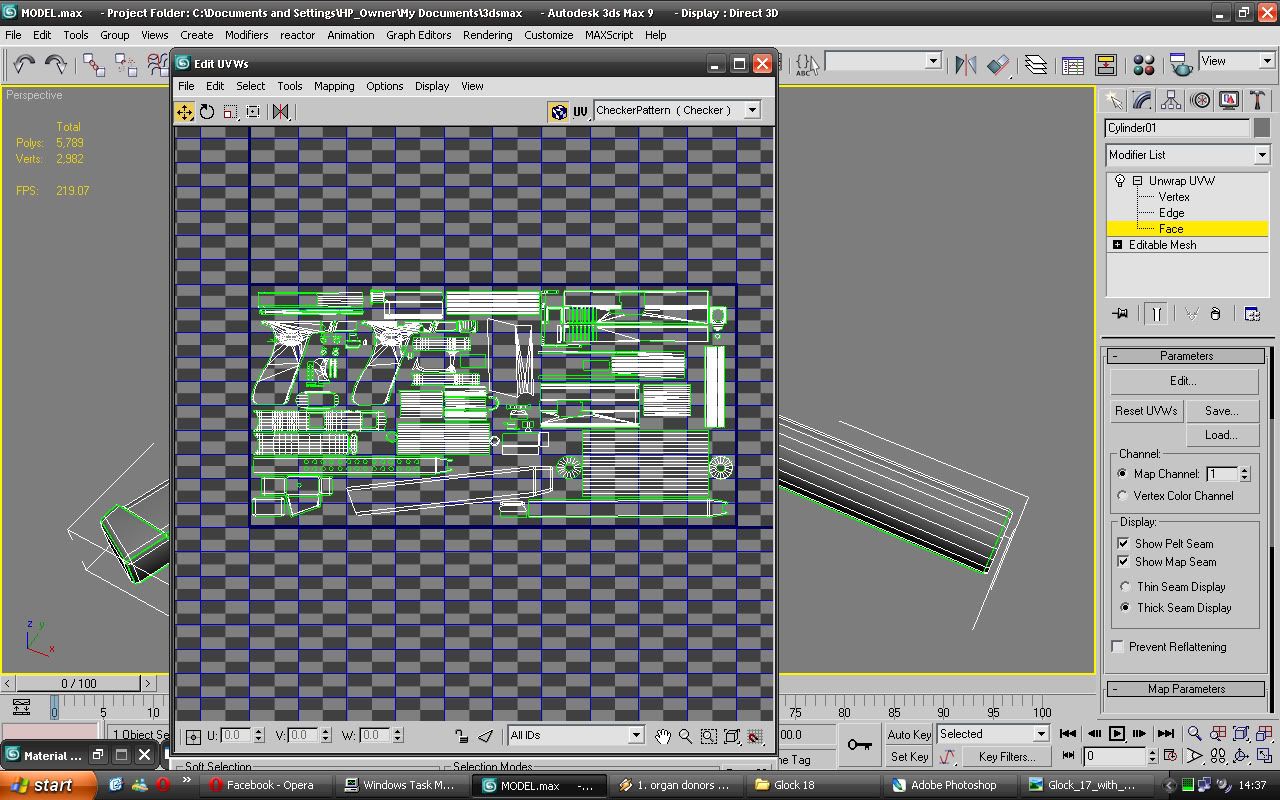This screenshot has height=800, width=1280.
Task: Click the Set Key mode key icon
Action: tap(859, 744)
